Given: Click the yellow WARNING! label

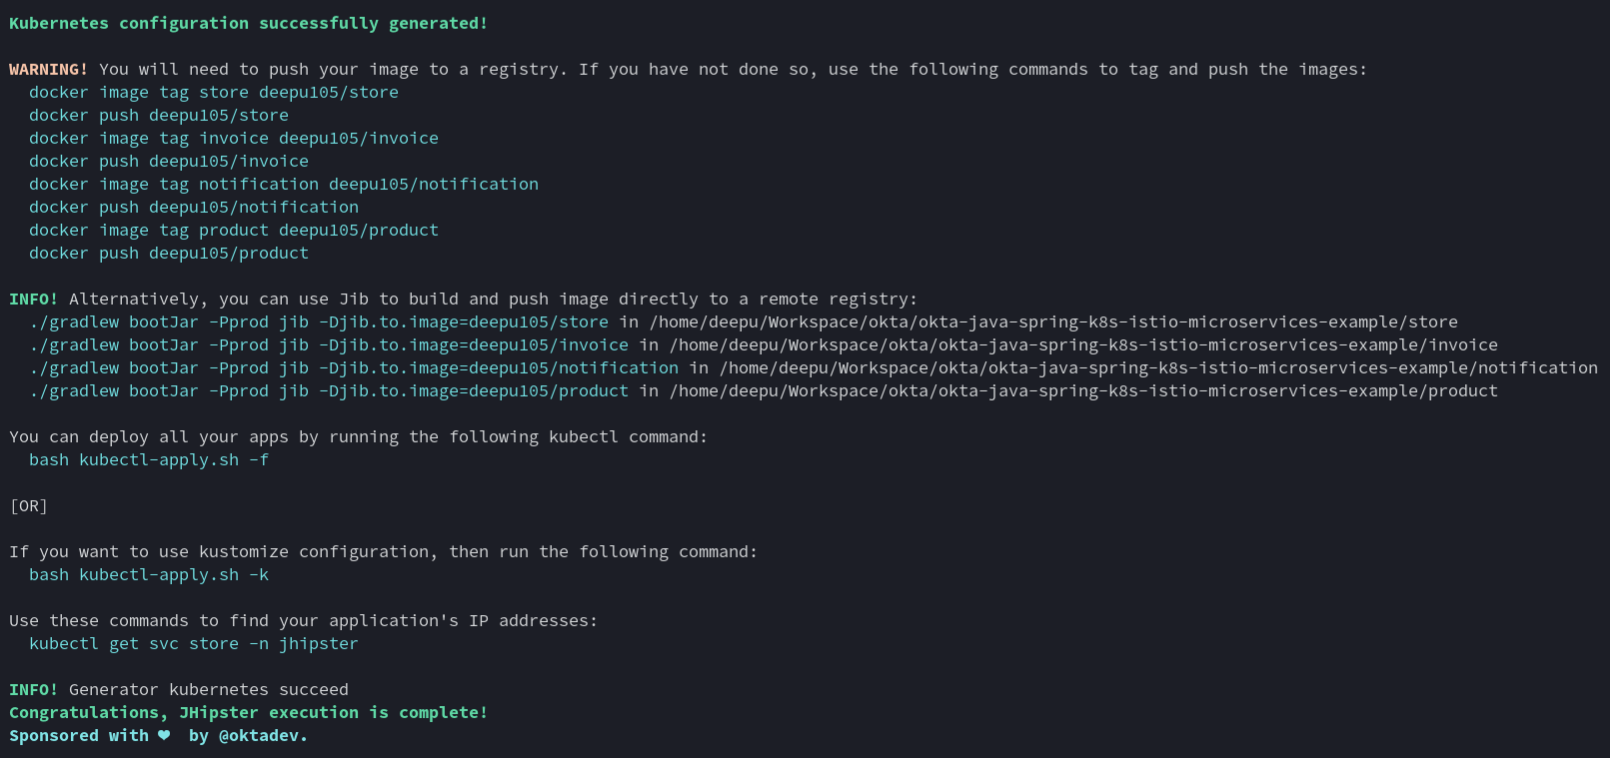Looking at the screenshot, I should point(48,69).
